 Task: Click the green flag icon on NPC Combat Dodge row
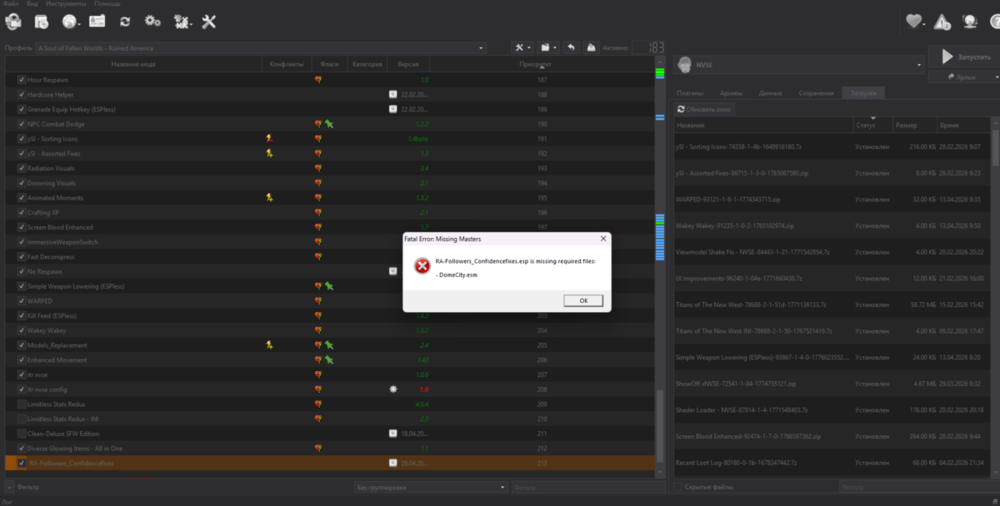point(328,124)
